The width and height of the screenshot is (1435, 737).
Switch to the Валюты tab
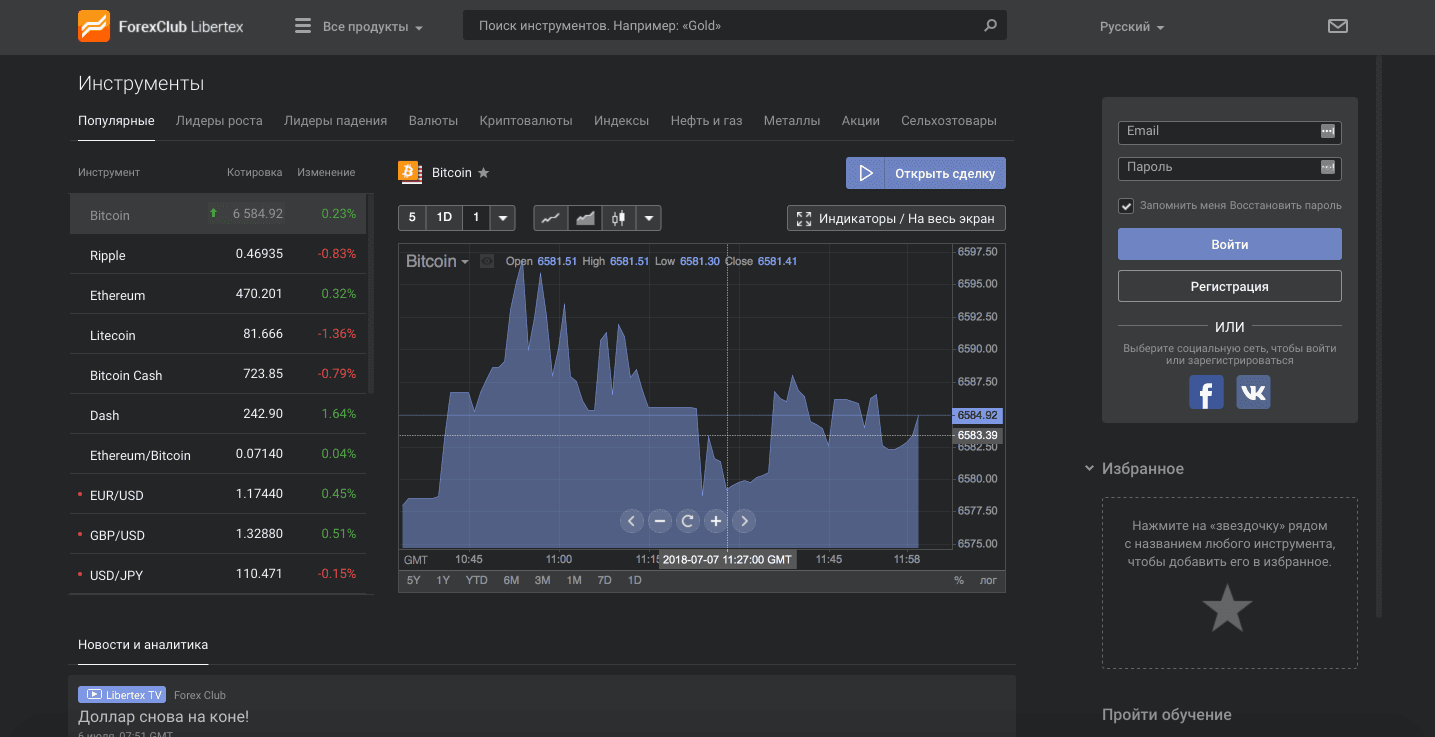(433, 120)
